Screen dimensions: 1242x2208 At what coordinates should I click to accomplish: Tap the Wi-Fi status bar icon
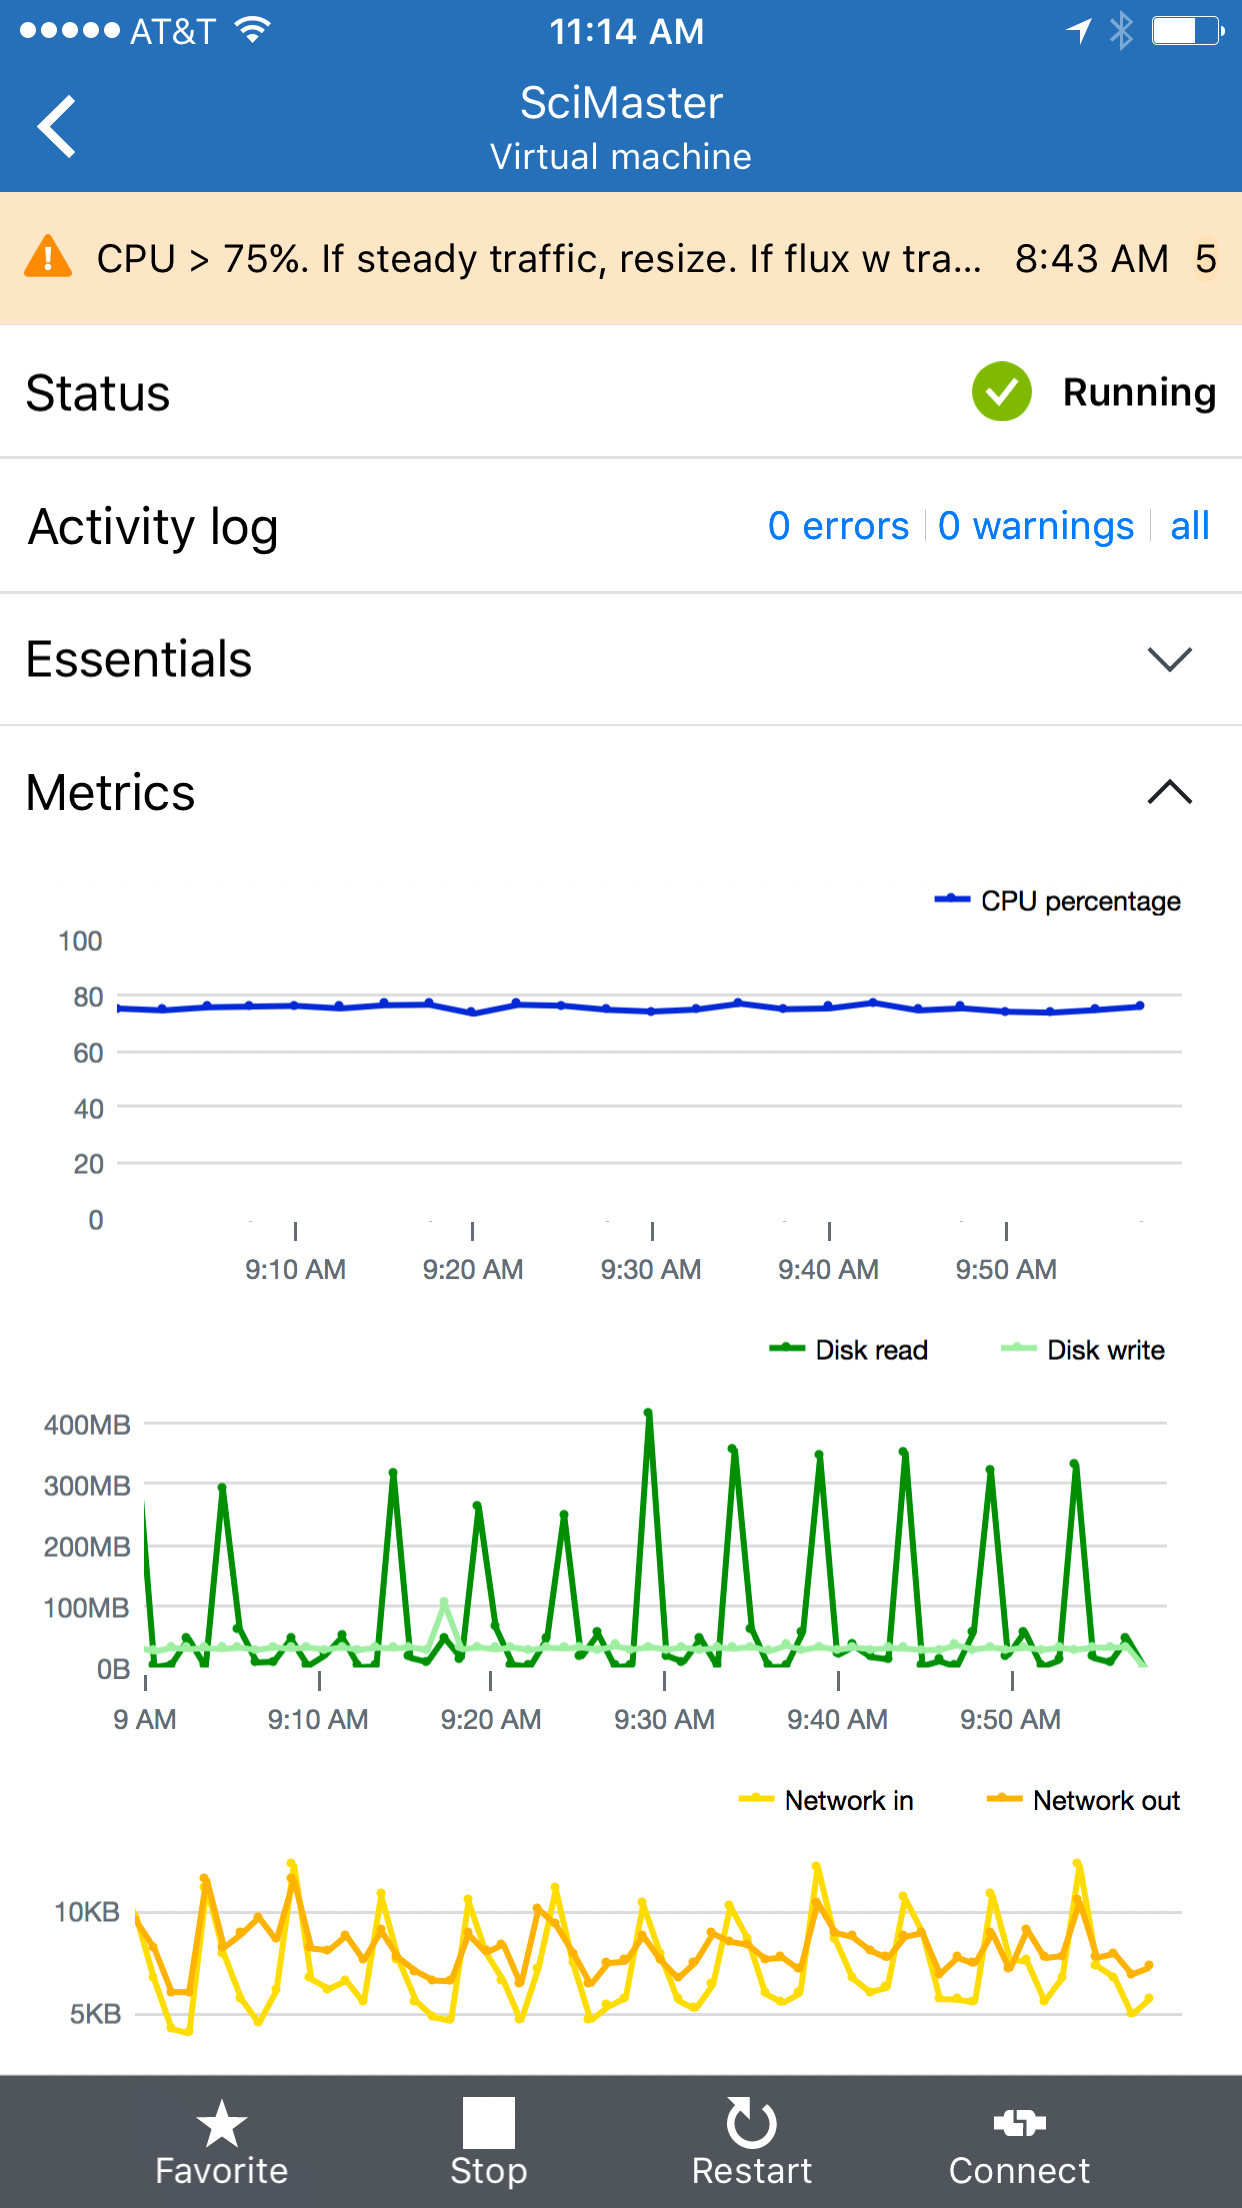coord(252,30)
